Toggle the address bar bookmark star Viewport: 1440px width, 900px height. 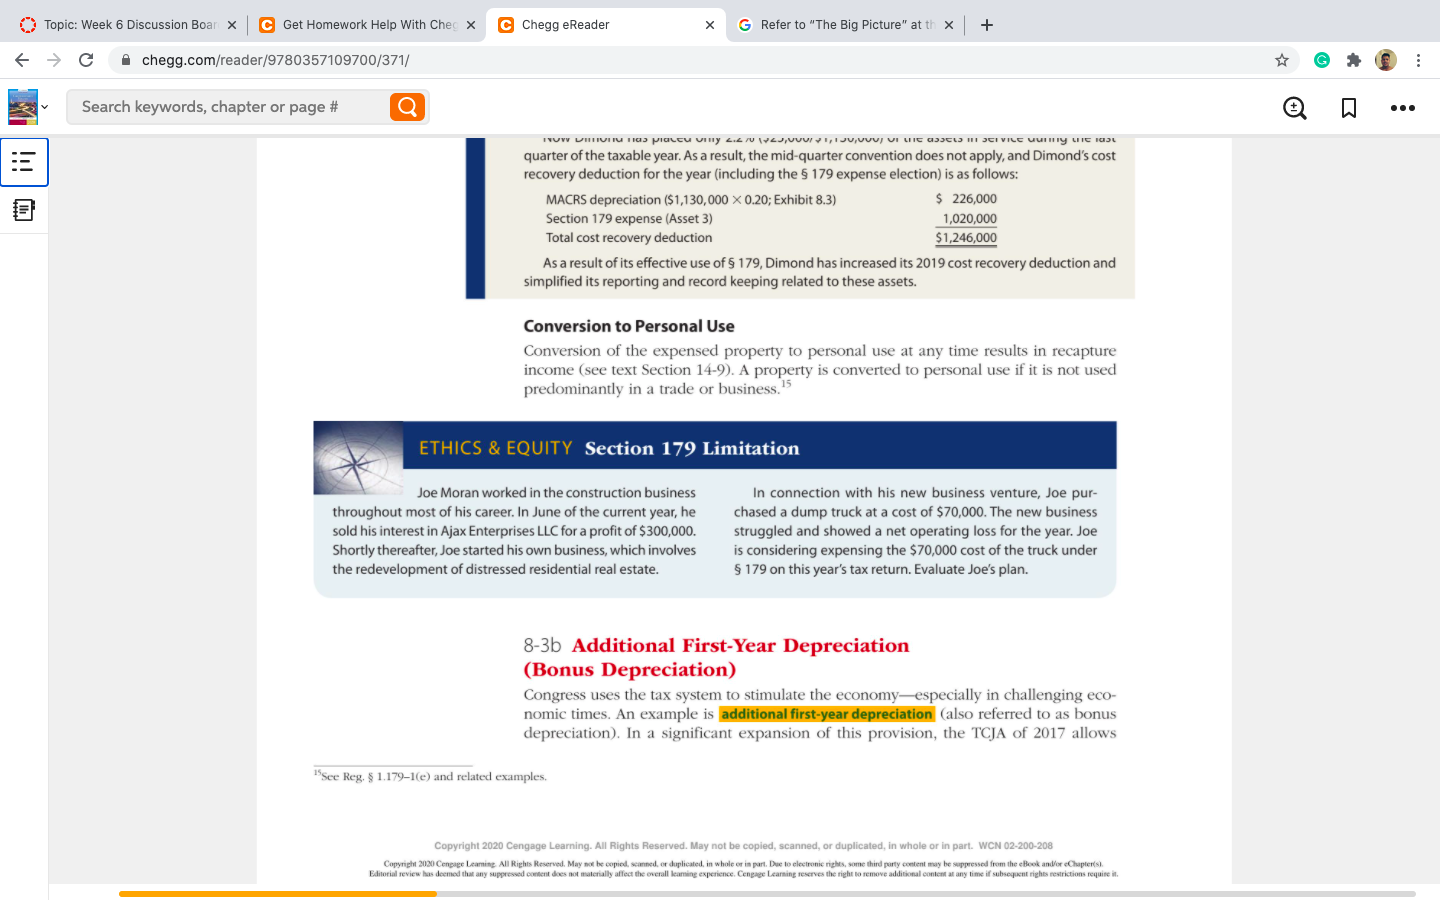(1281, 60)
